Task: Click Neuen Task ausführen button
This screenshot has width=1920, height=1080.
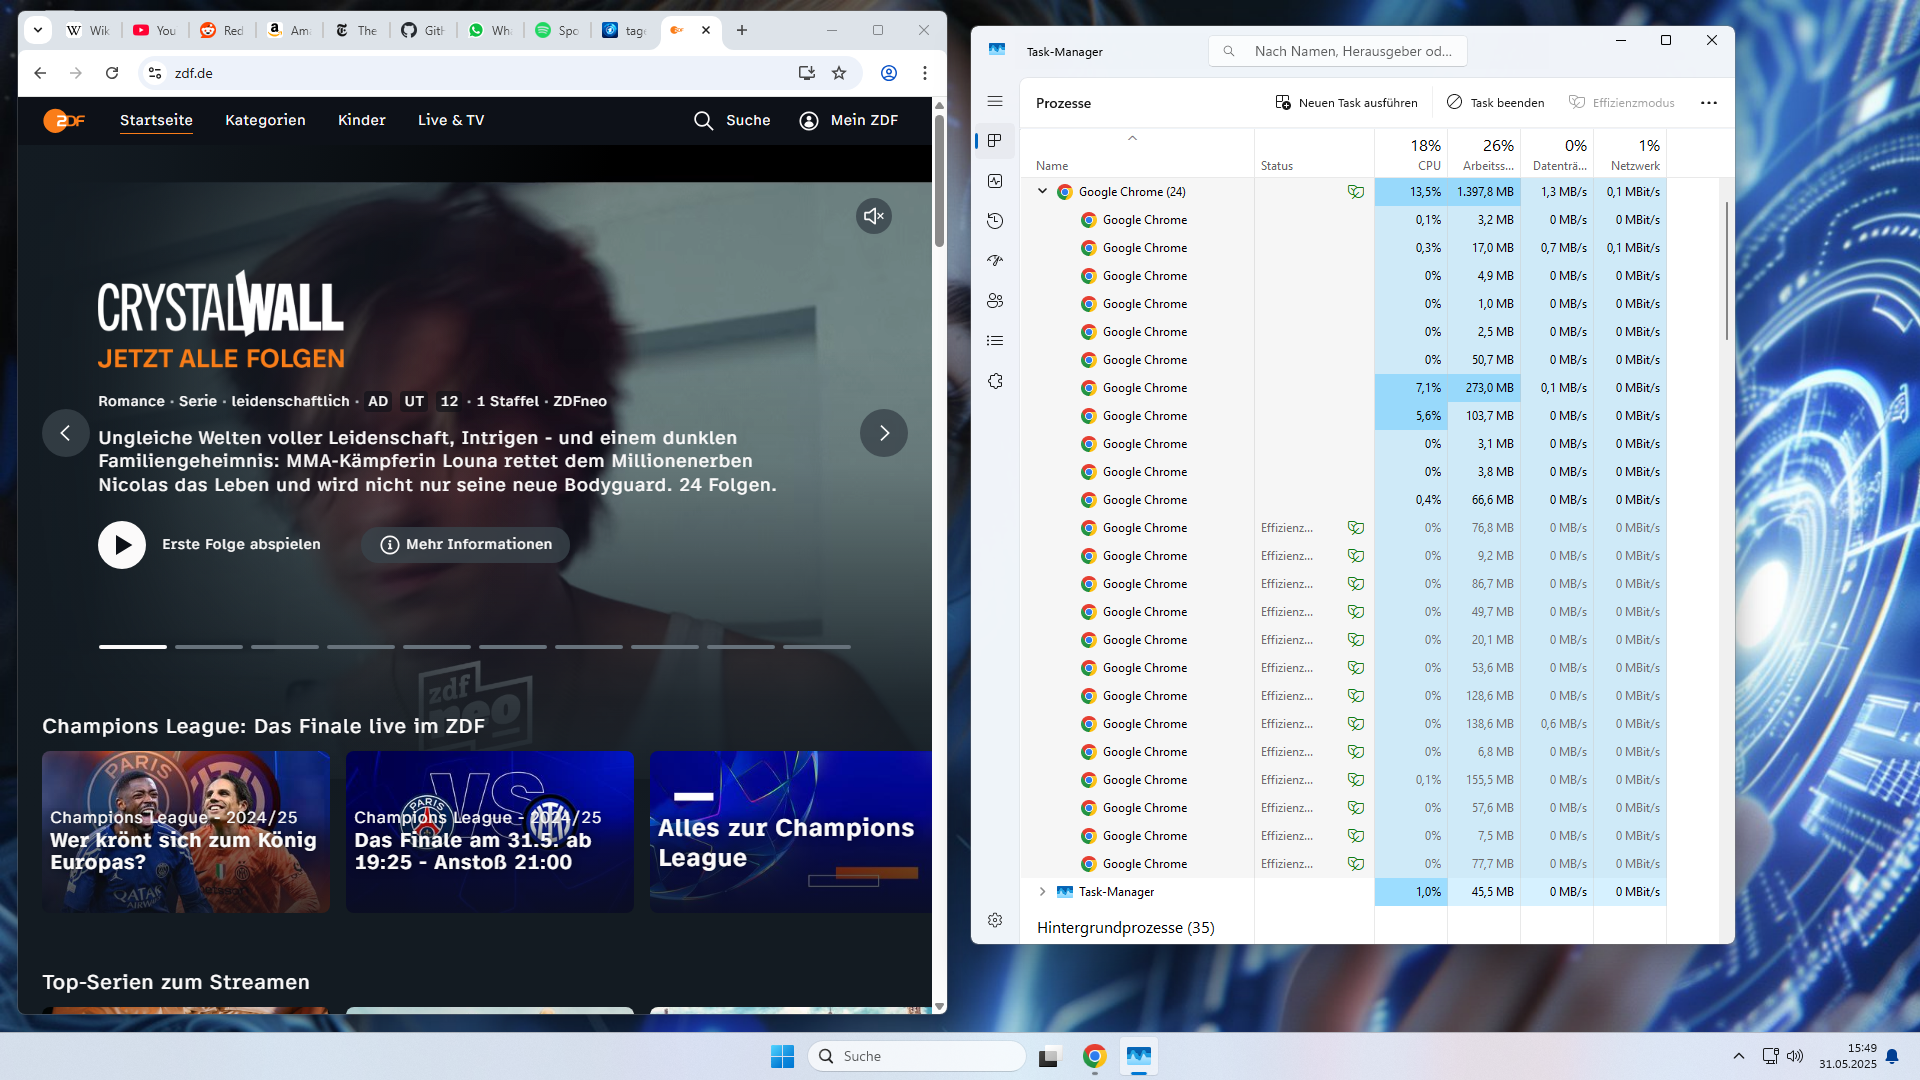Action: (1346, 102)
